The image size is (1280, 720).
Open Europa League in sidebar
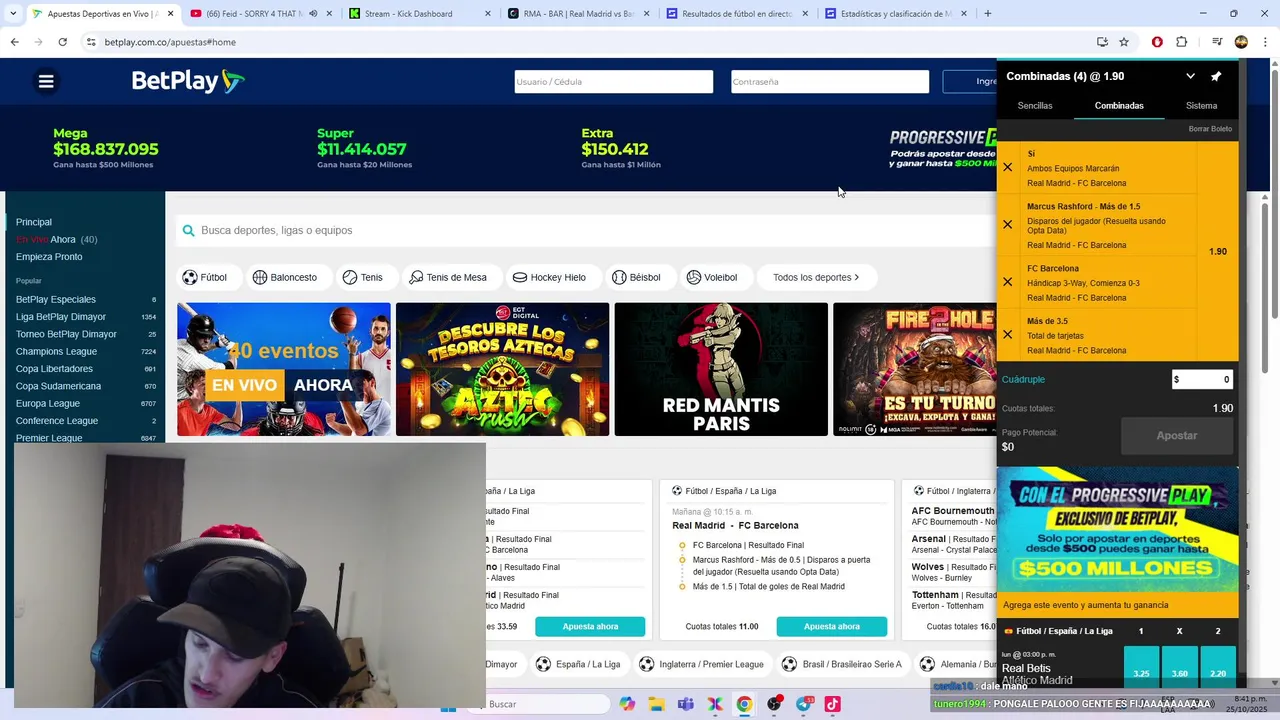click(48, 404)
